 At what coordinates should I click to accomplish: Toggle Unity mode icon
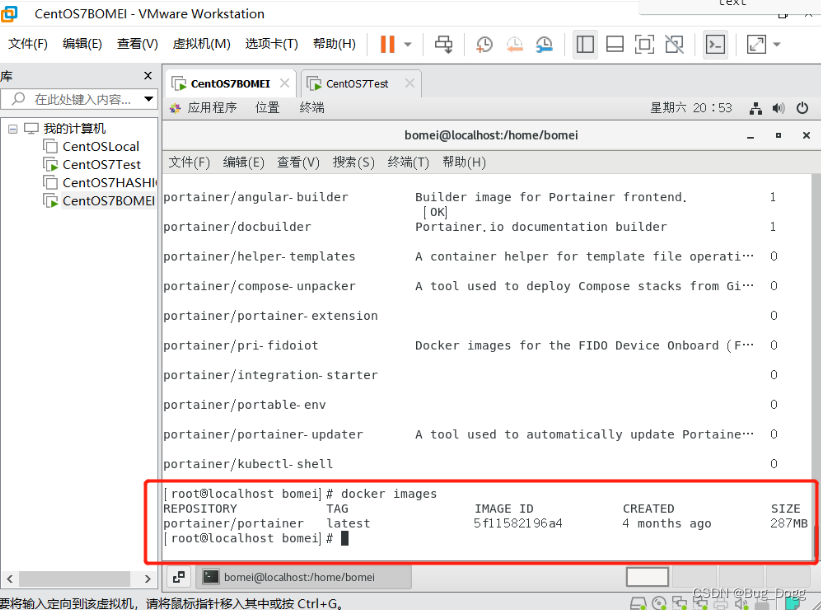coord(674,45)
